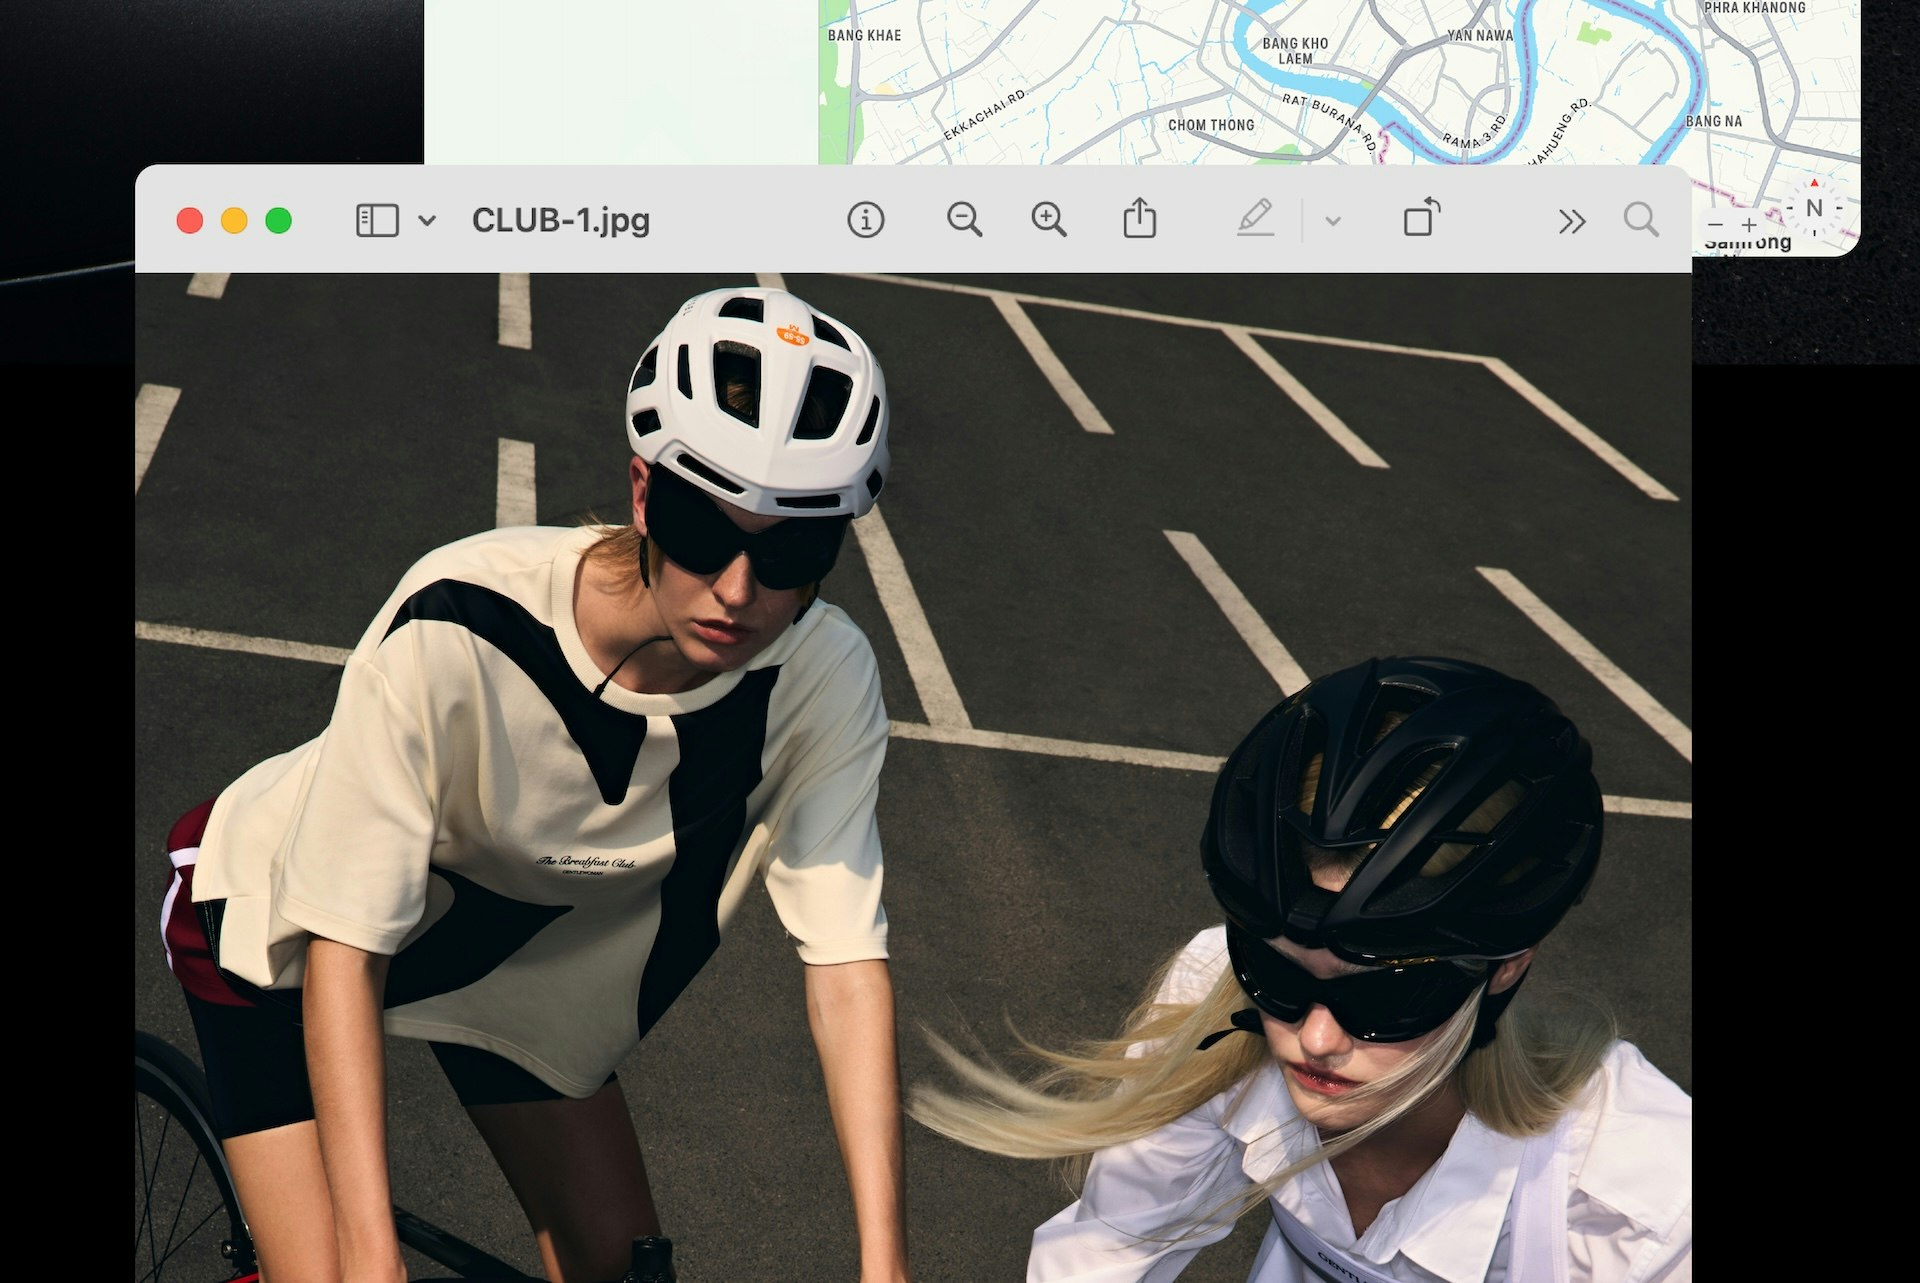The height and width of the screenshot is (1283, 1920).
Task: Minimize the Preview window with yellow button
Action: tap(234, 221)
